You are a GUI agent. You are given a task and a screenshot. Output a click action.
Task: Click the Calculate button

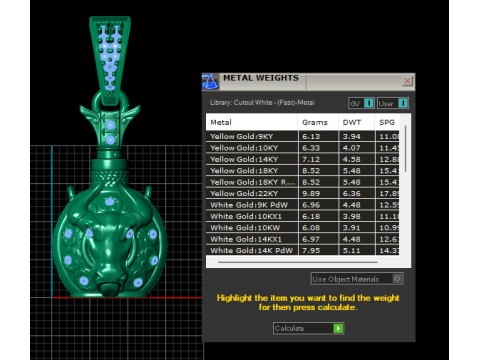tap(308, 328)
